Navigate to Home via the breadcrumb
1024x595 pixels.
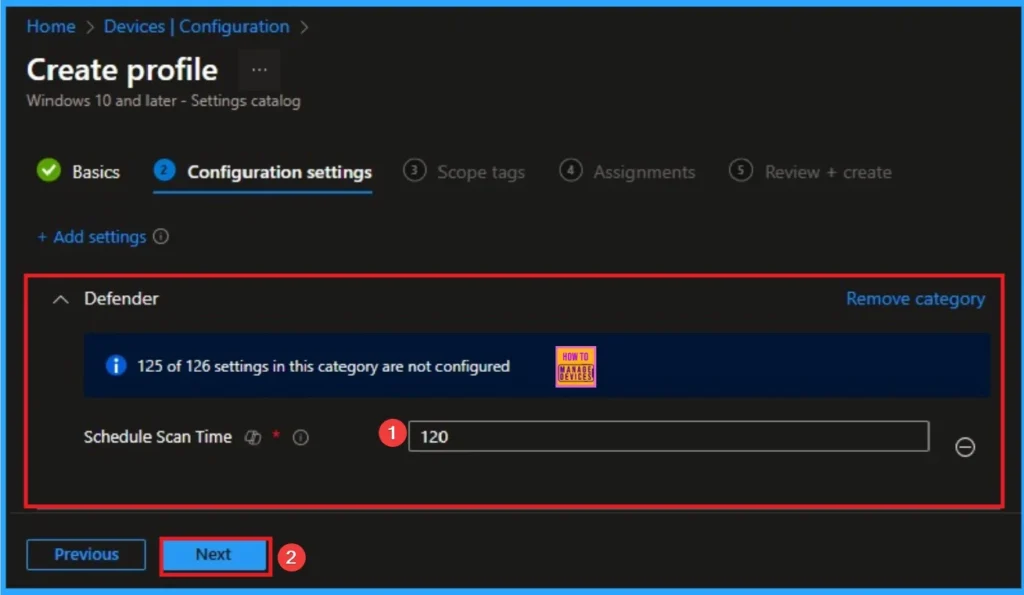(50, 26)
